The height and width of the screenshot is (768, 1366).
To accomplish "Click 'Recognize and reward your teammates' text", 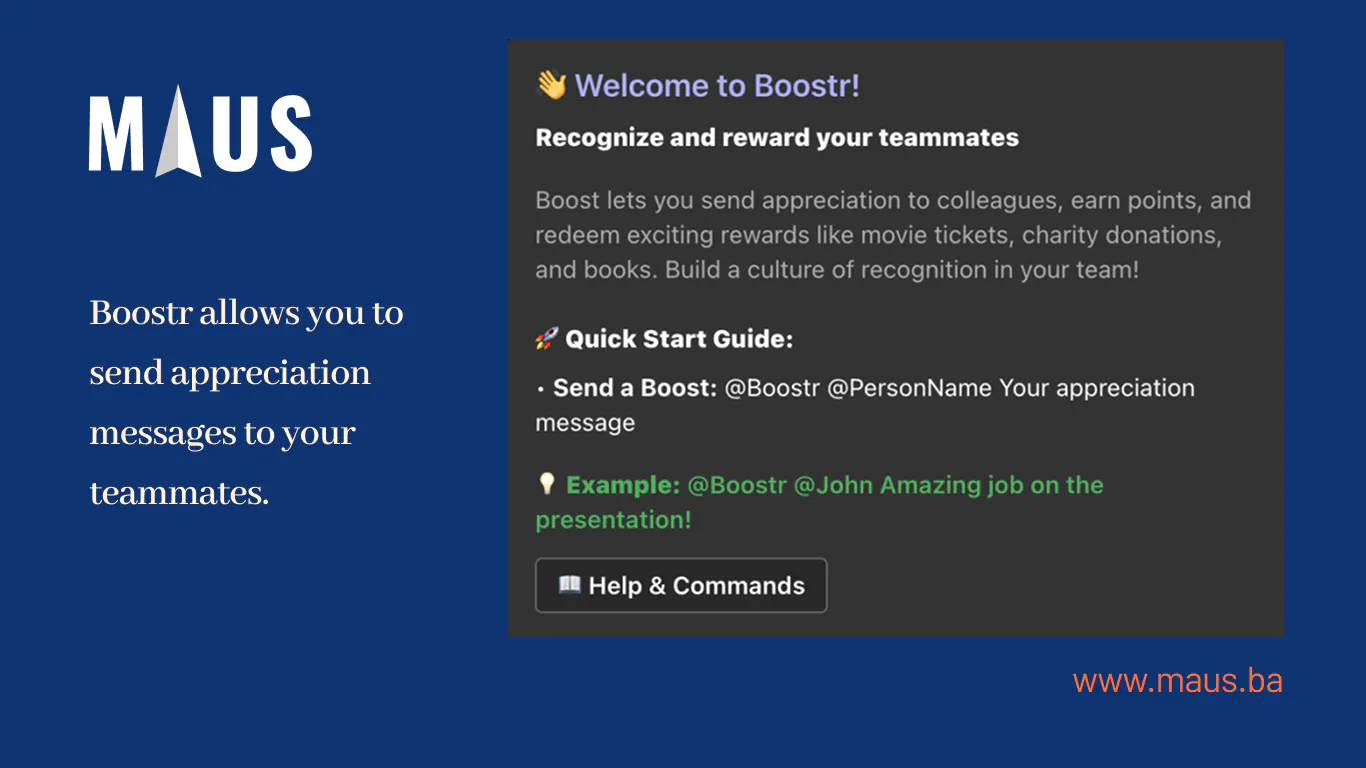I will tap(777, 138).
